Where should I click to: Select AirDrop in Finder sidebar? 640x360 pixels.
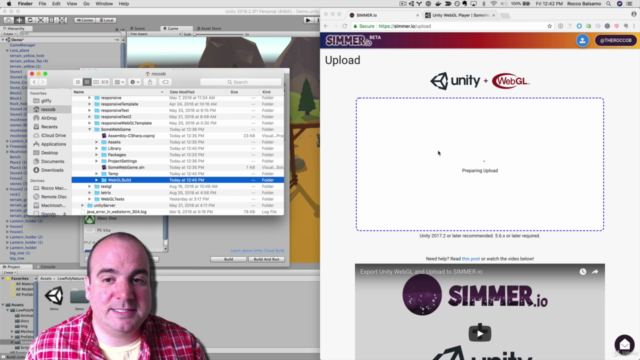[49, 118]
